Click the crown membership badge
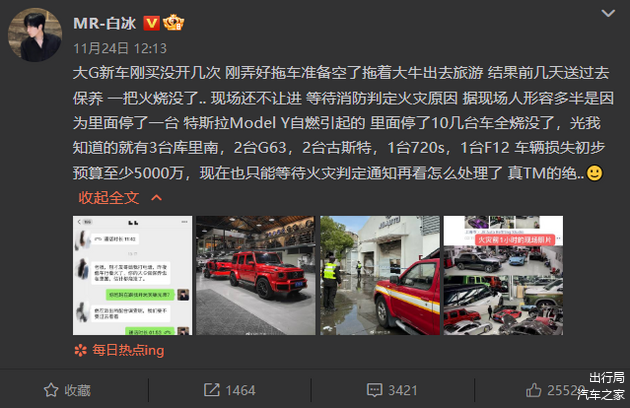Image resolution: width=630 pixels, height=408 pixels. coord(174,23)
